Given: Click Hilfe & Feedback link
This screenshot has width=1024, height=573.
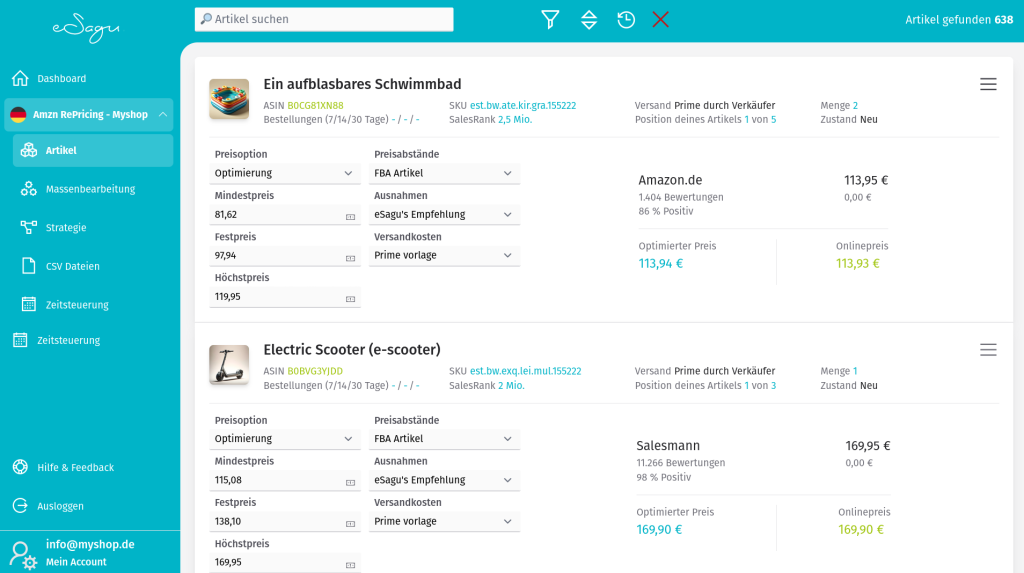Looking at the screenshot, I should (76, 467).
